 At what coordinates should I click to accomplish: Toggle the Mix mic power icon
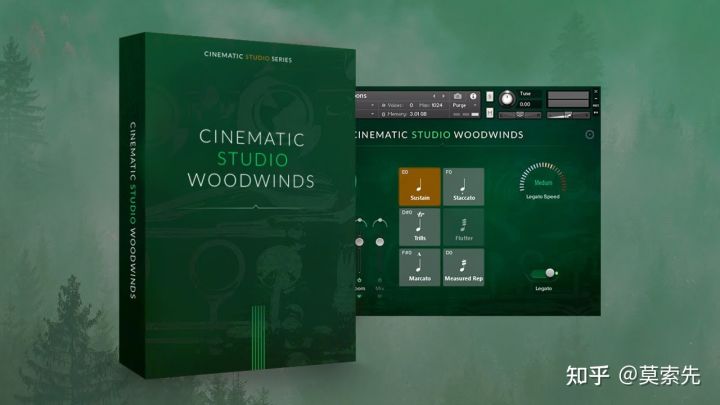[x=380, y=280]
